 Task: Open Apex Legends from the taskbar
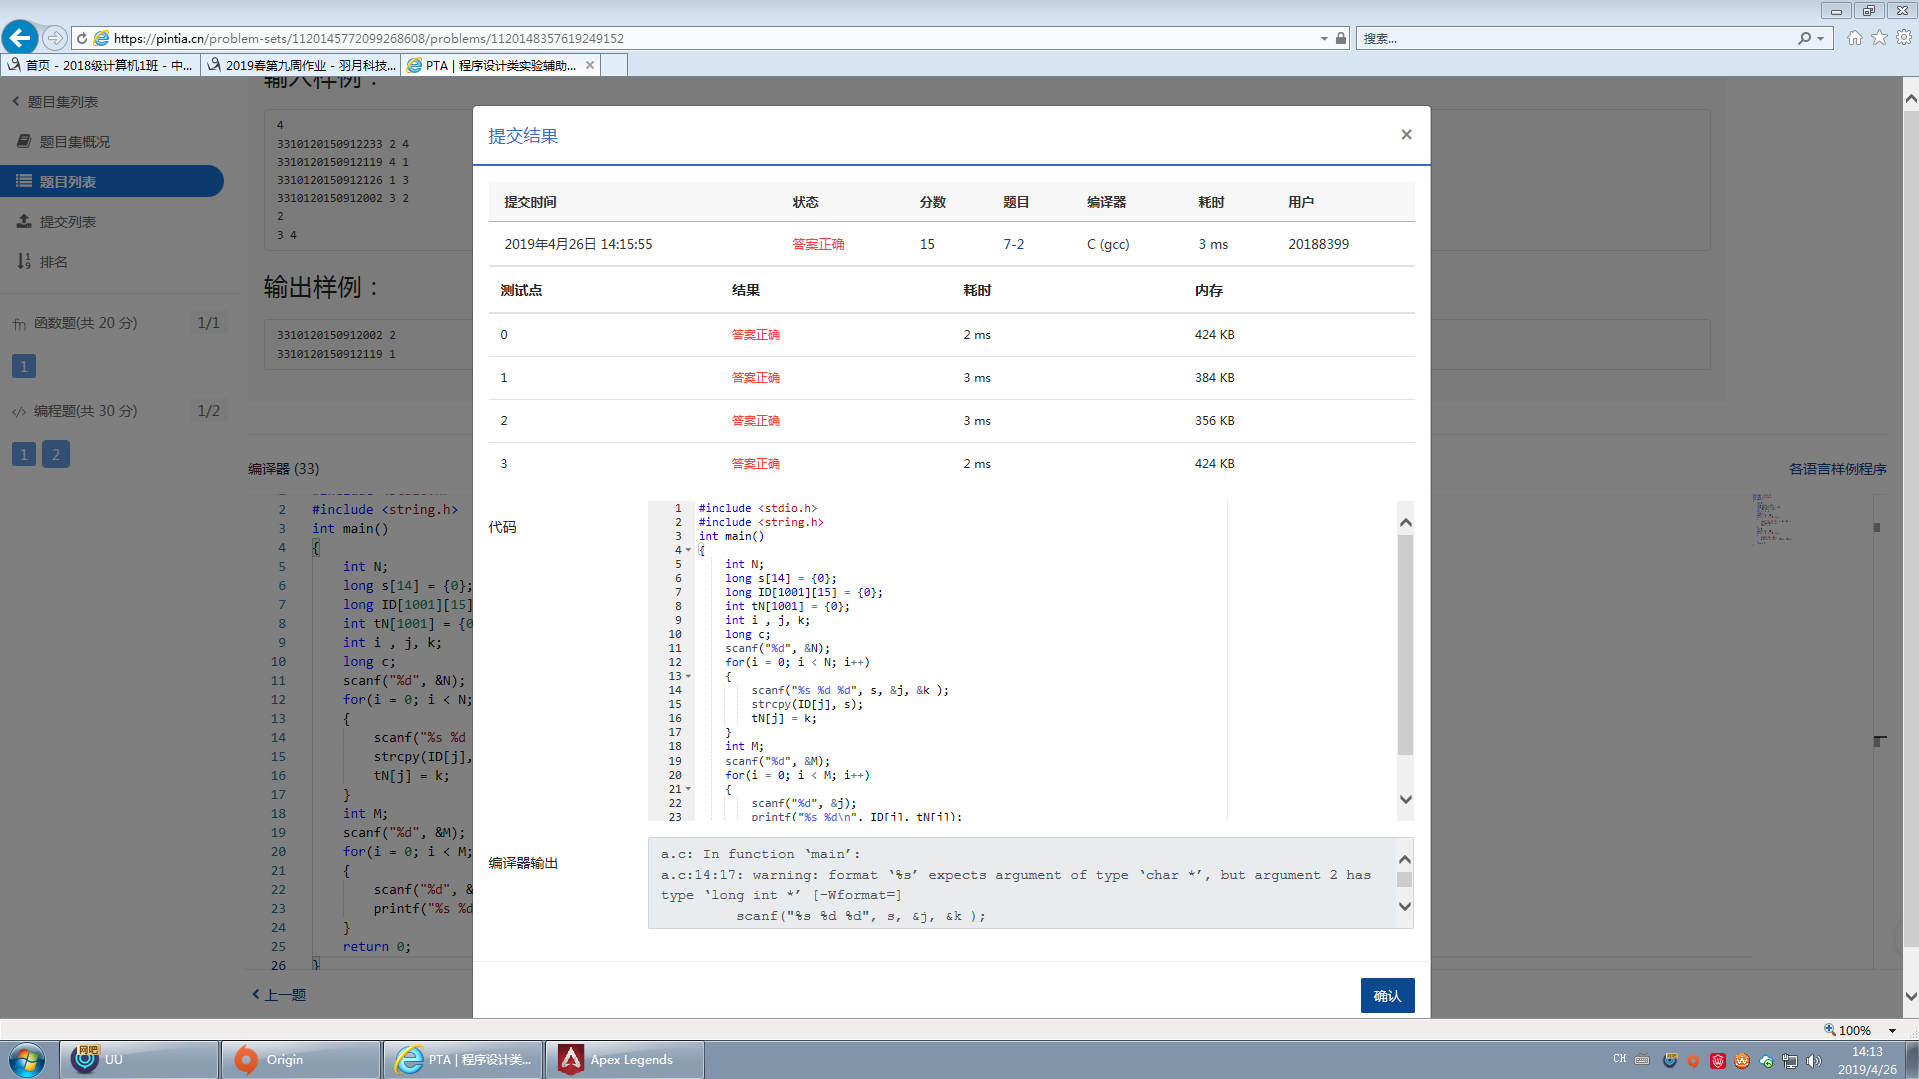(625, 1060)
